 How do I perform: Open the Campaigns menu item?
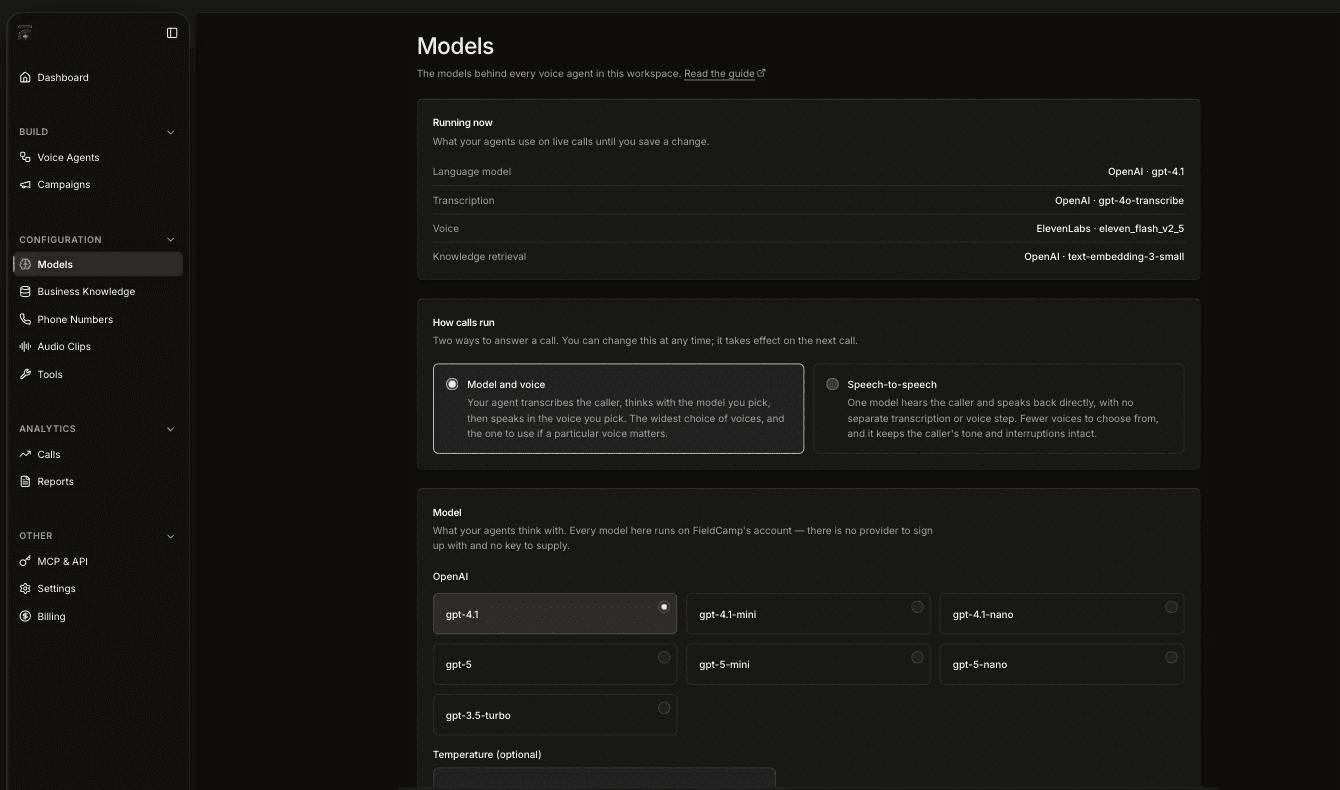[x=97, y=184]
